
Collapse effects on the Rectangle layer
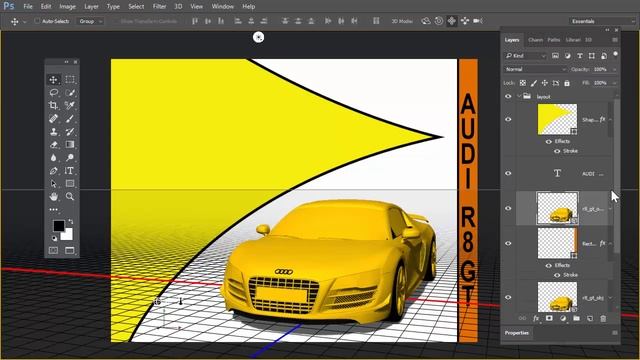[610, 244]
